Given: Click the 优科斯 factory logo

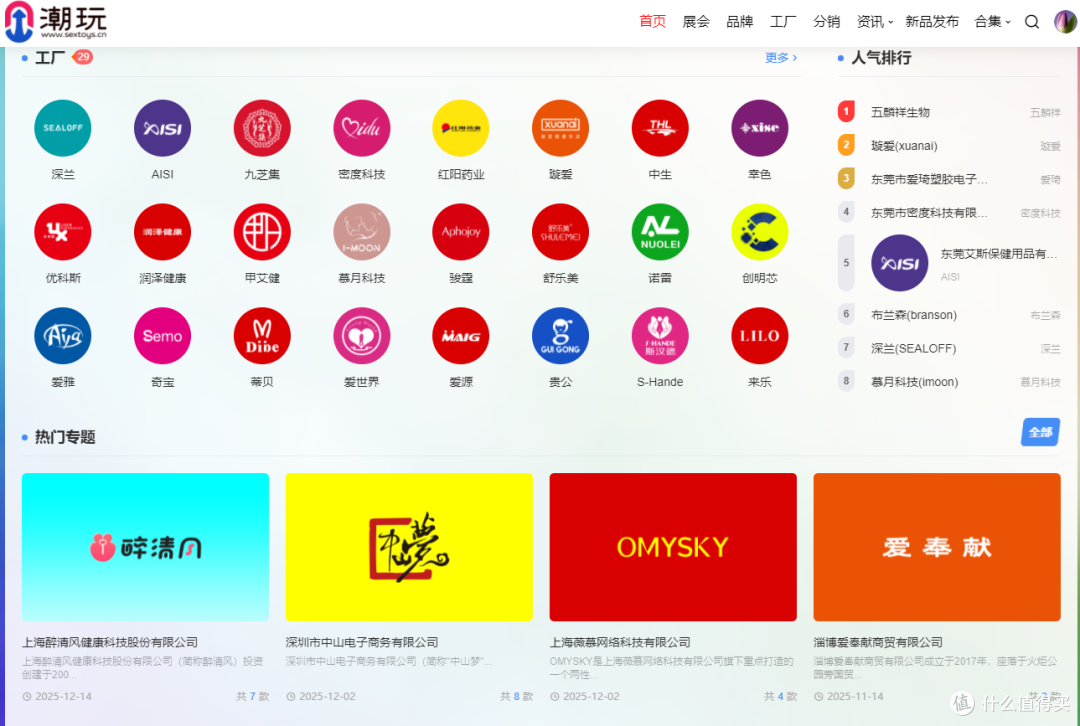Looking at the screenshot, I should pyautogui.click(x=63, y=232).
